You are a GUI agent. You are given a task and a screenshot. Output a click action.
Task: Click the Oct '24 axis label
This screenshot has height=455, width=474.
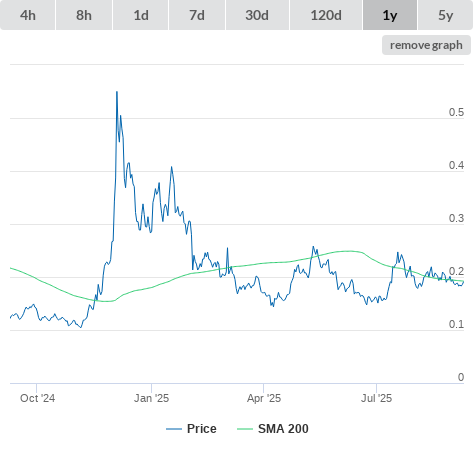pos(37,398)
